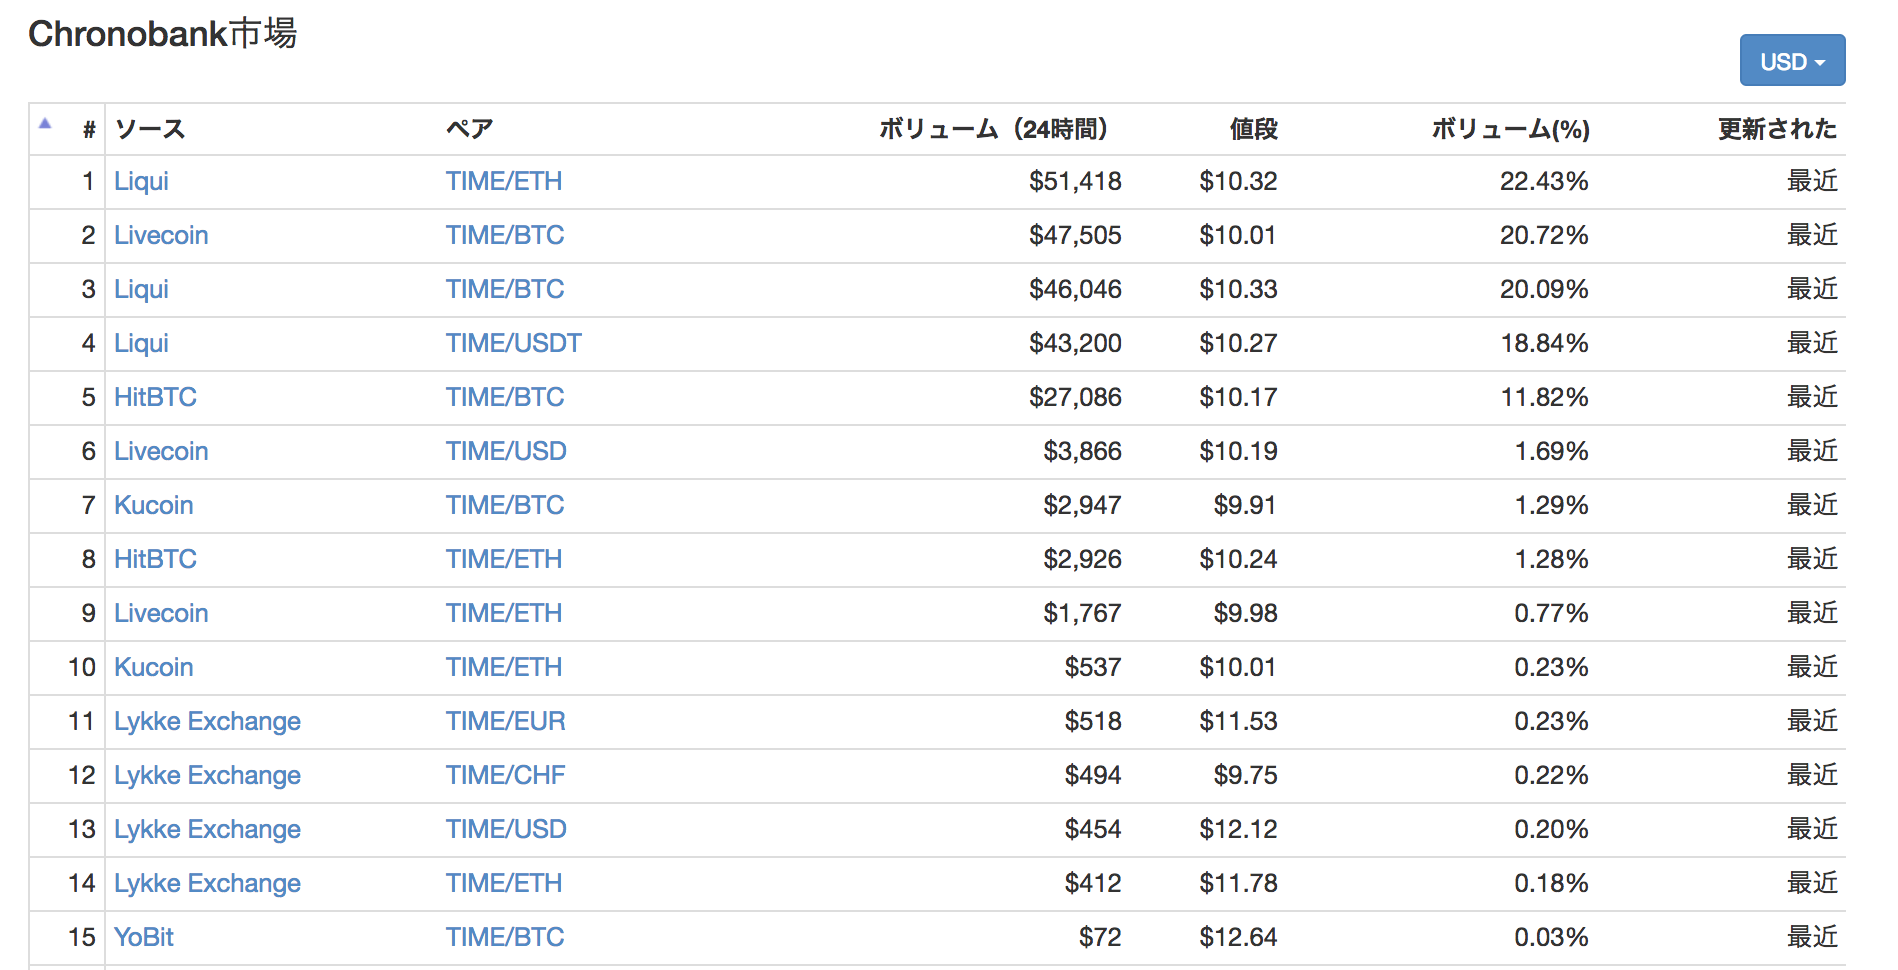
Task: Select the $12.64 price cell
Action: pyautogui.click(x=1238, y=937)
